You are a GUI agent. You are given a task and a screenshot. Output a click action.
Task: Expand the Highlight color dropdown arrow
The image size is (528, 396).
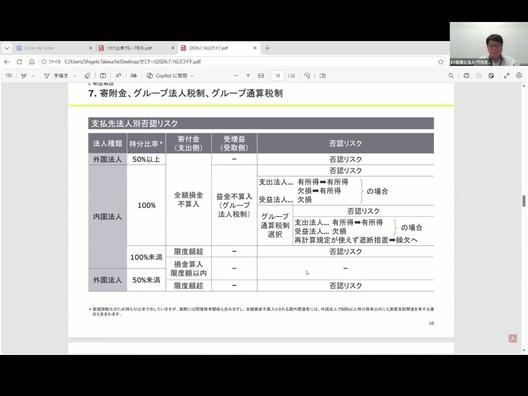[33, 76]
